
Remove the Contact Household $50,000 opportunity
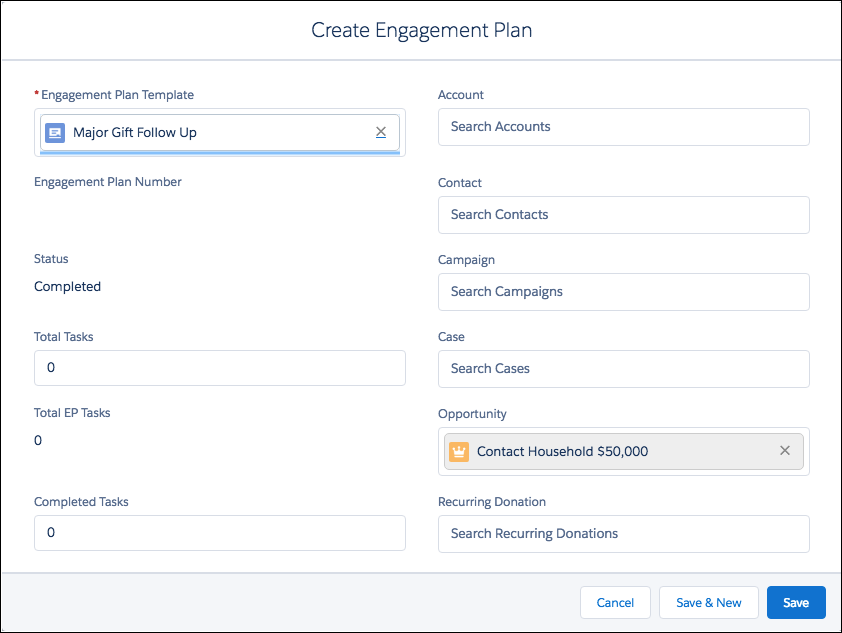(785, 451)
